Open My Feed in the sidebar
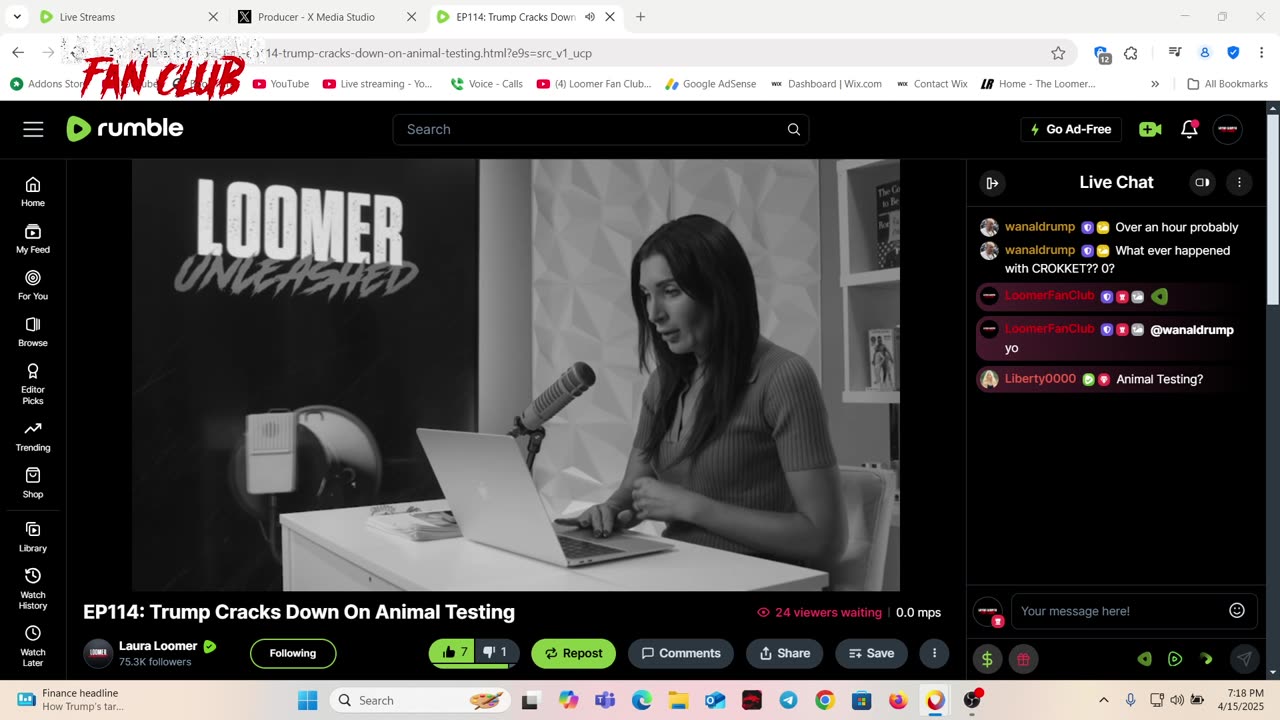 pyautogui.click(x=33, y=238)
